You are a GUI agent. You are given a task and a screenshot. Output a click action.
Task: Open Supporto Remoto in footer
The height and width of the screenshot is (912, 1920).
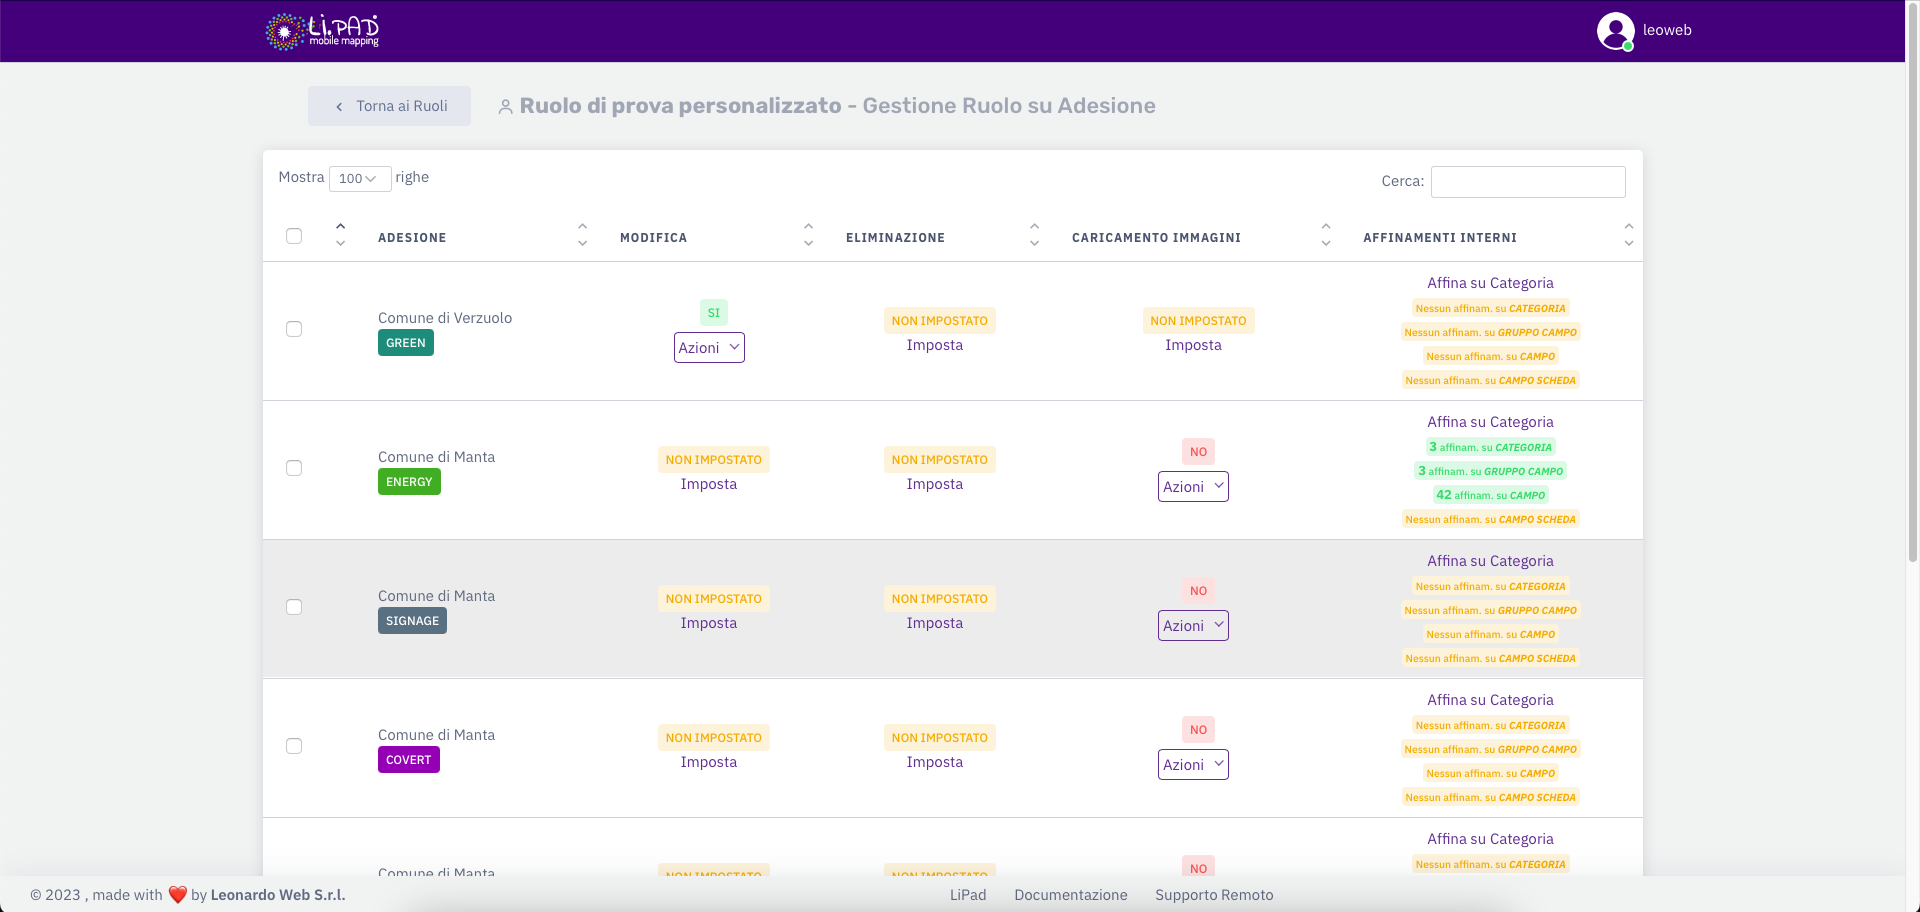1214,895
